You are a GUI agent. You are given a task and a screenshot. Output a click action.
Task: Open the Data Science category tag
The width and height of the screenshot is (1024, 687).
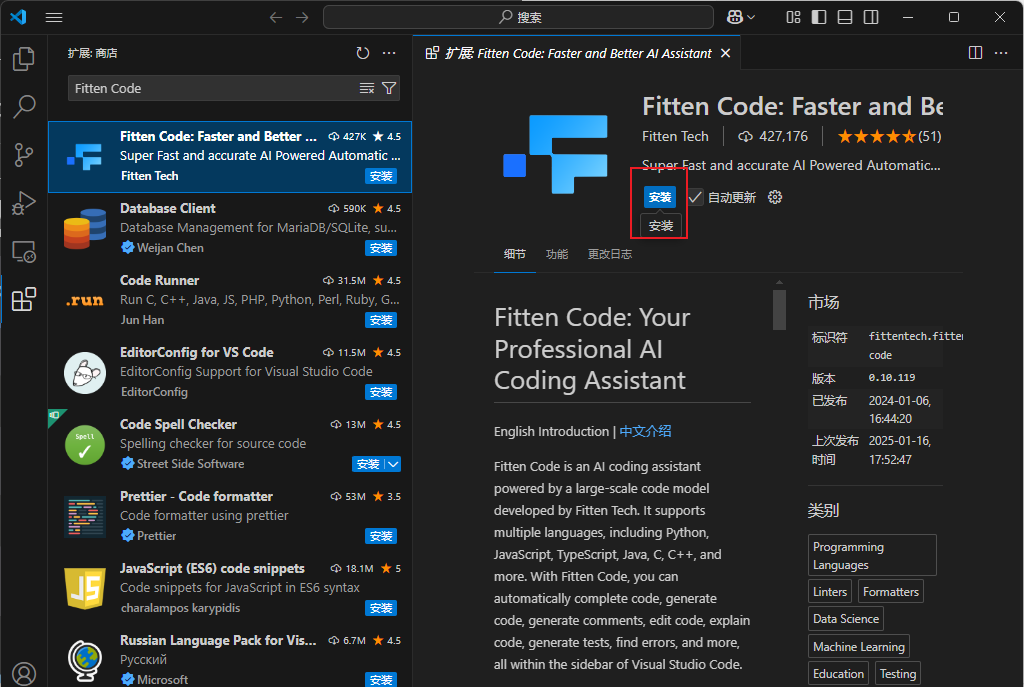click(846, 618)
